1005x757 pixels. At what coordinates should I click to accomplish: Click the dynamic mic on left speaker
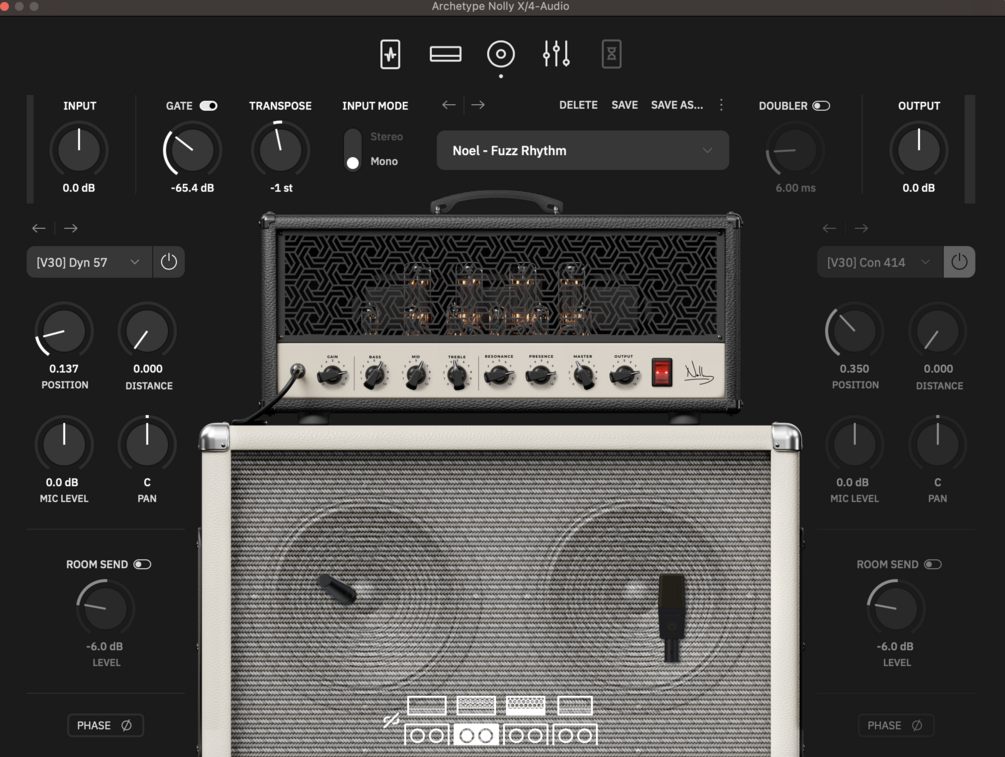337,589
